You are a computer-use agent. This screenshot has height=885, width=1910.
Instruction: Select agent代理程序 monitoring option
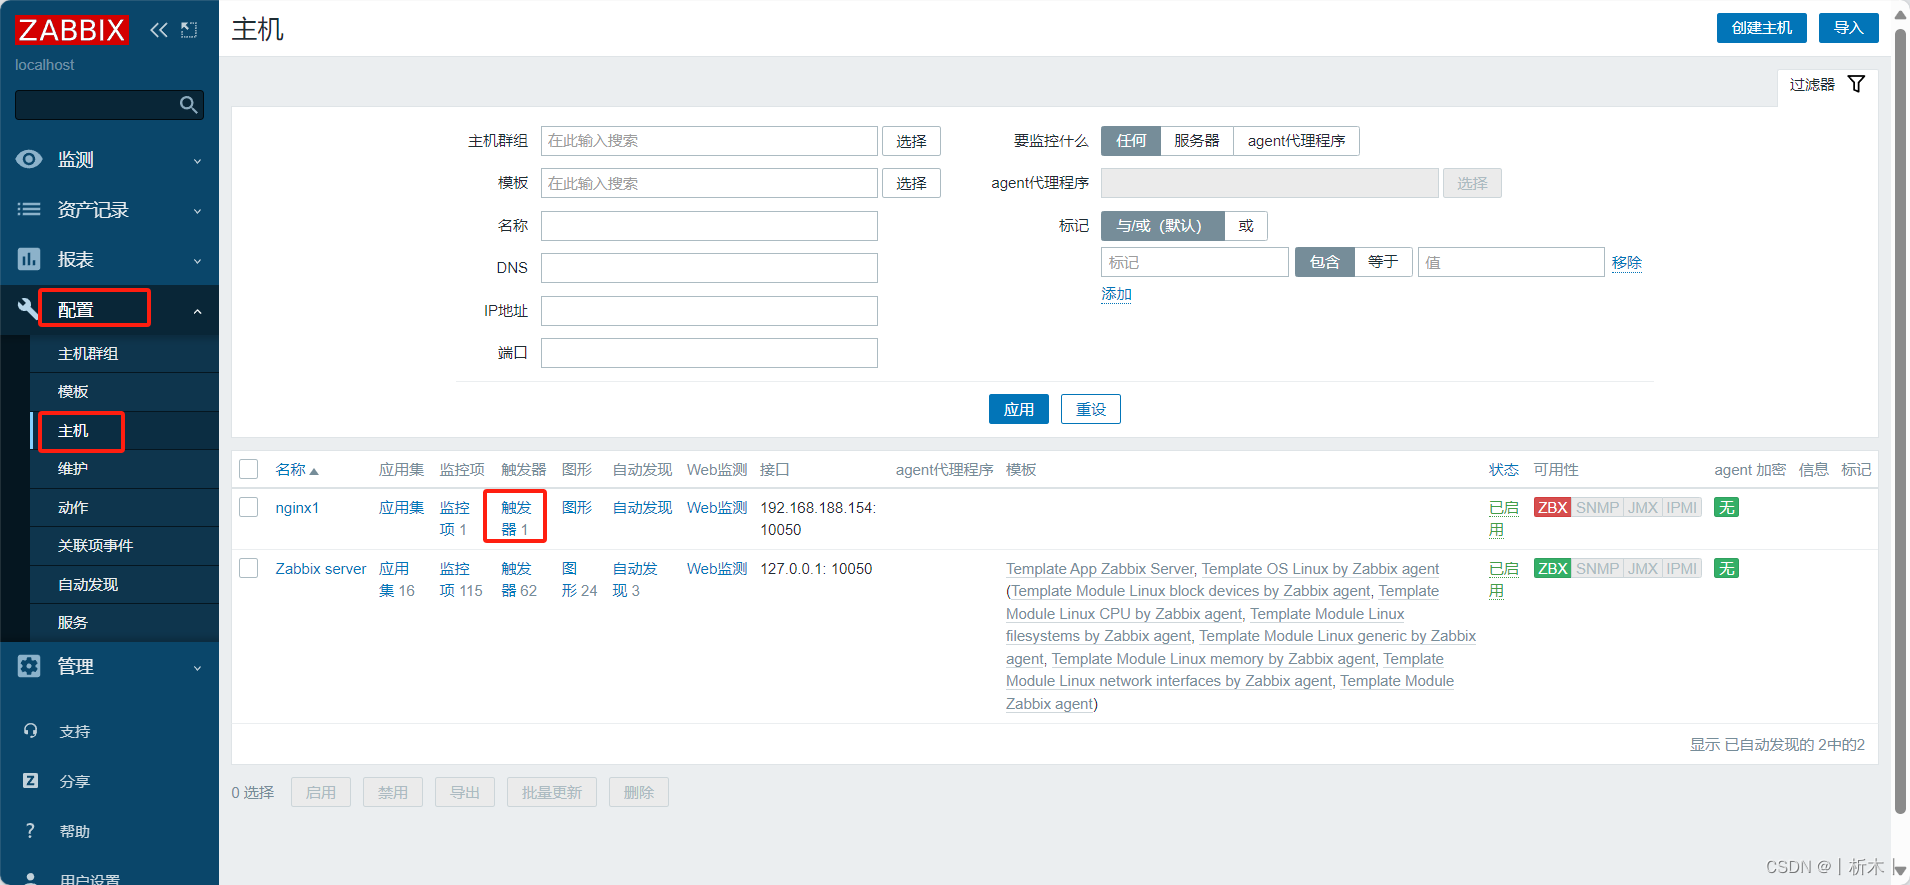pos(1296,141)
